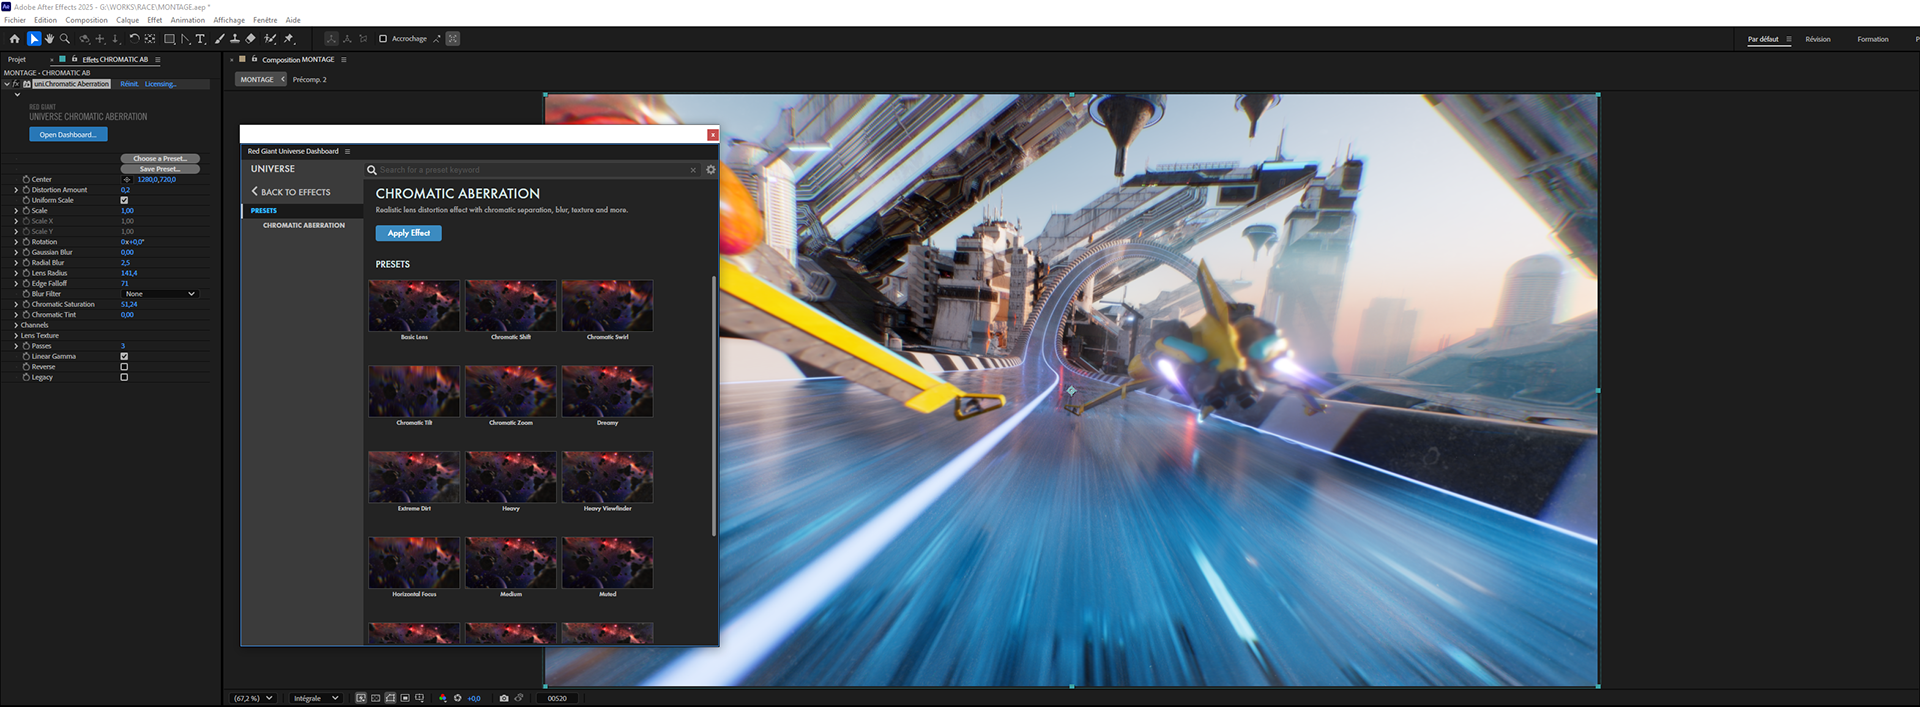
Task: Click the Réinit. reset link
Action: point(130,84)
